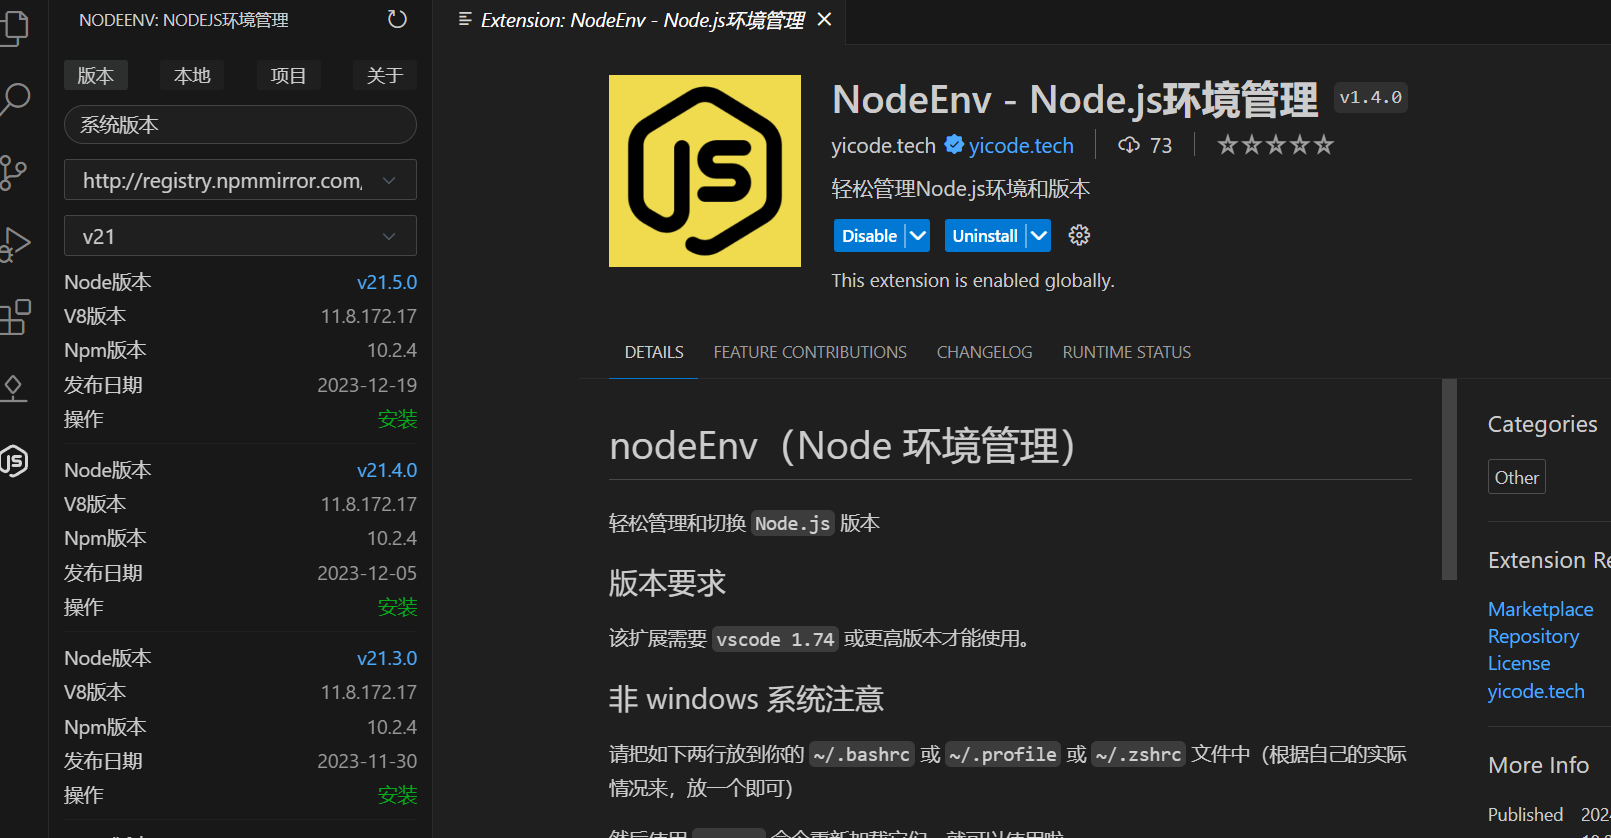Click the ~/.zshrc code snippet
This screenshot has height=838, width=1611.
[x=1138, y=754]
